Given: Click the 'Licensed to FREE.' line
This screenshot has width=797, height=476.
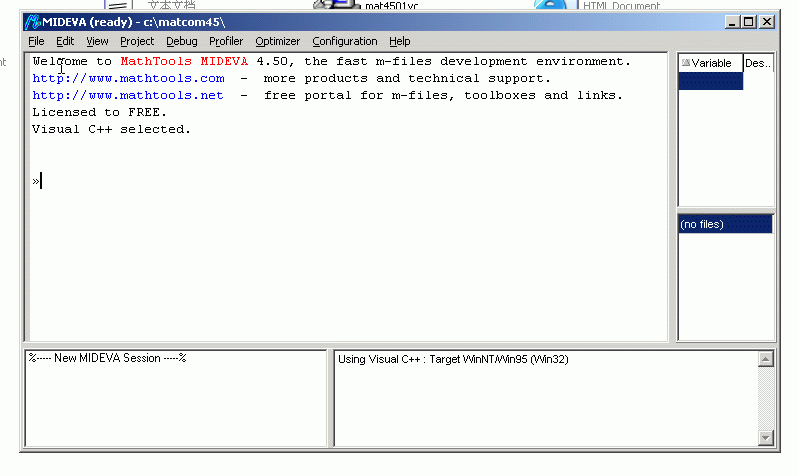Looking at the screenshot, I should point(99,112).
